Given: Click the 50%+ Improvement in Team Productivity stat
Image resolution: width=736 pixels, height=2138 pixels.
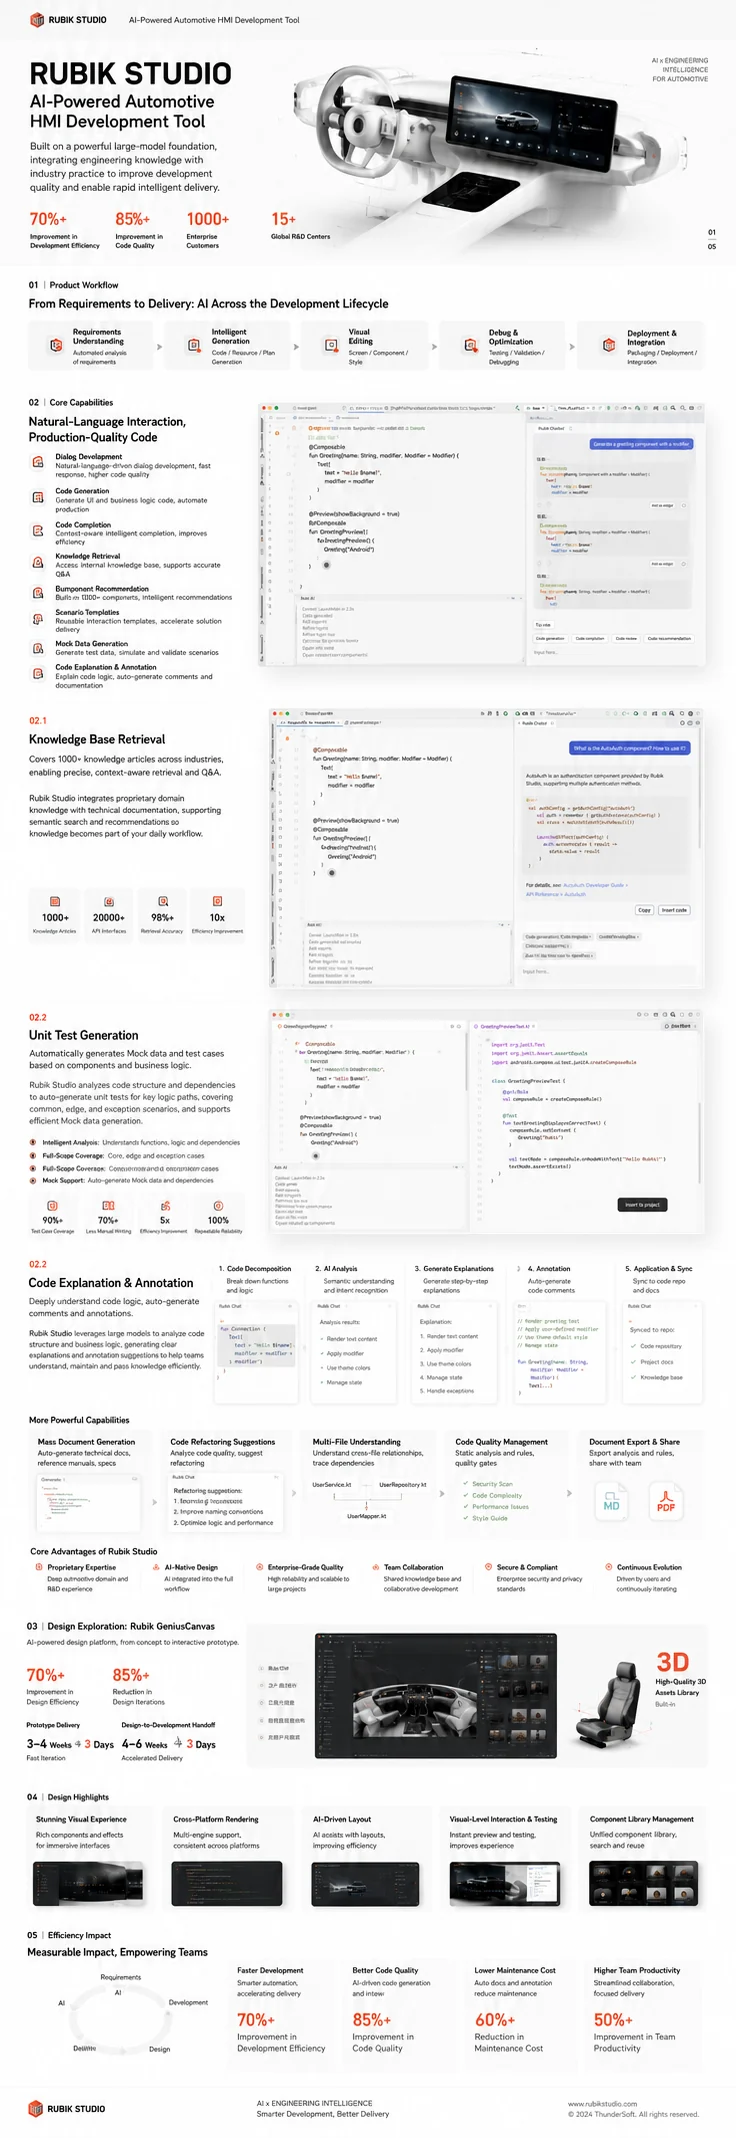Looking at the screenshot, I should pos(634,2031).
